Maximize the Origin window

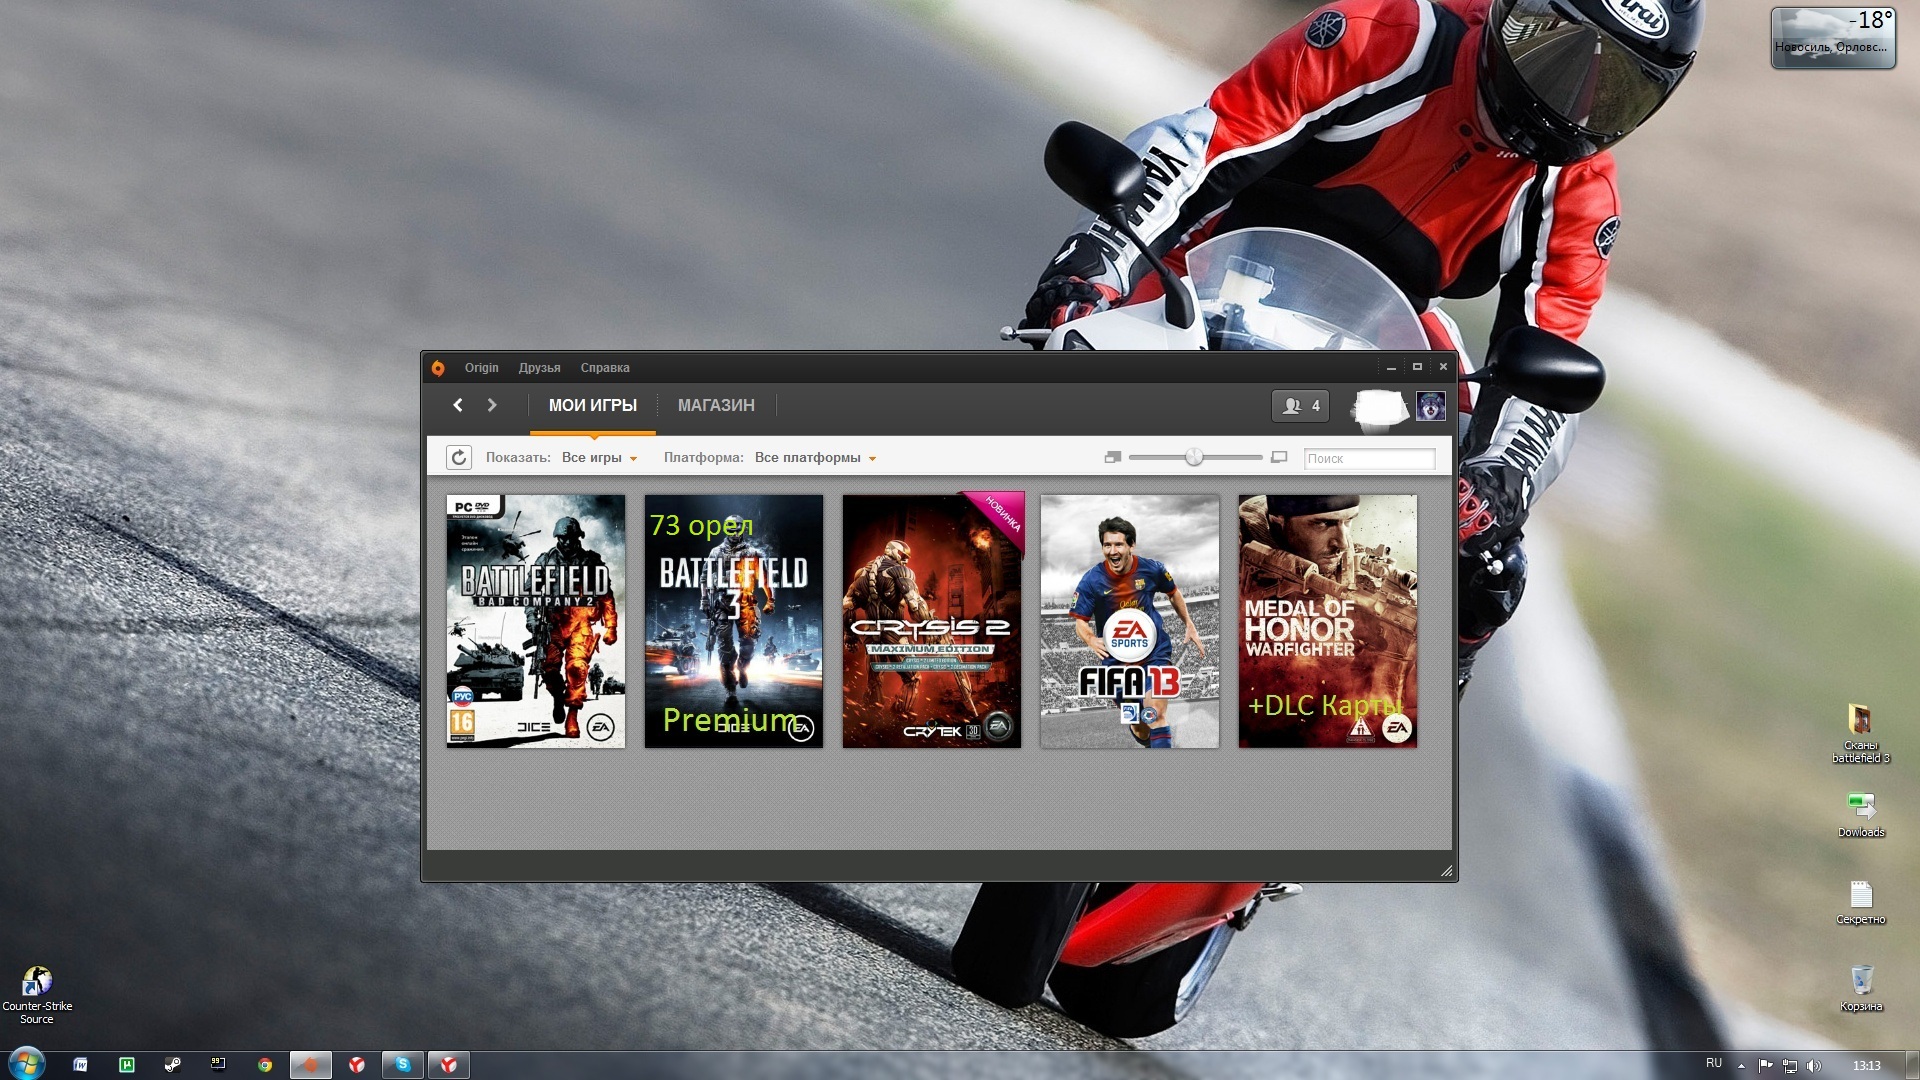(x=1417, y=367)
